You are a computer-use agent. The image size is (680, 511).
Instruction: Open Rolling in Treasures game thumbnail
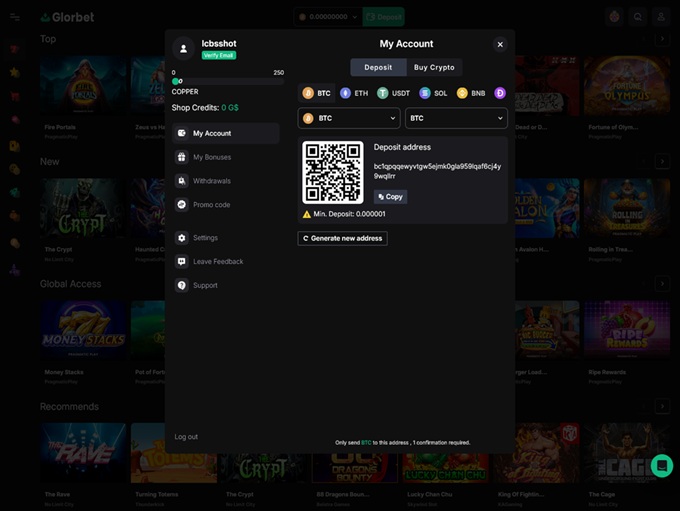point(627,208)
